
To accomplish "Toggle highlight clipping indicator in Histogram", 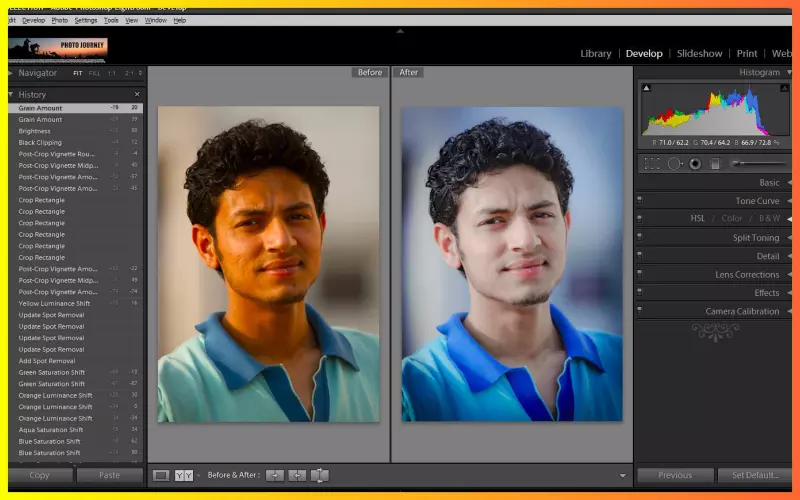I will click(x=784, y=88).
